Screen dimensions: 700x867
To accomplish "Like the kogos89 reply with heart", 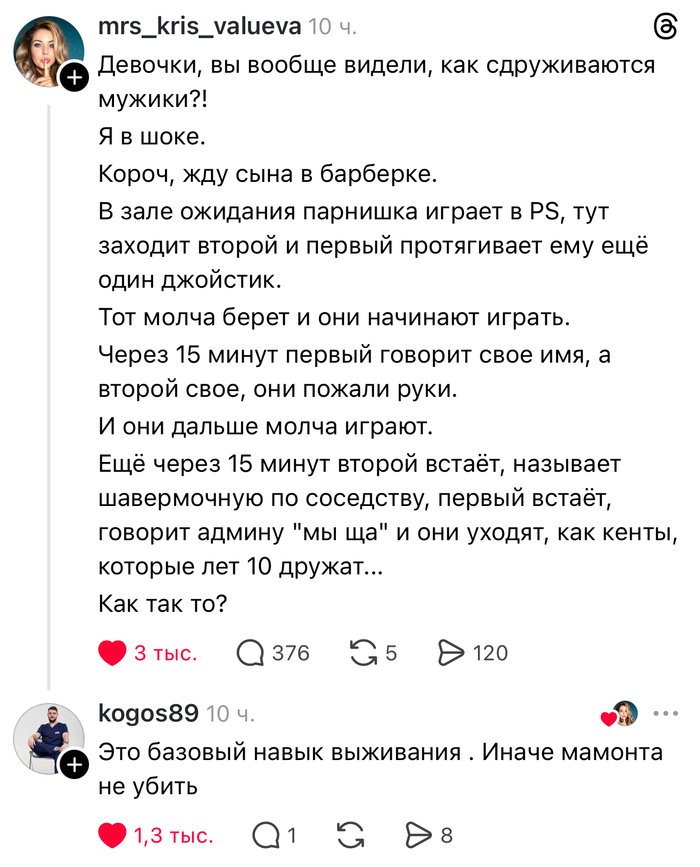I will point(113,836).
